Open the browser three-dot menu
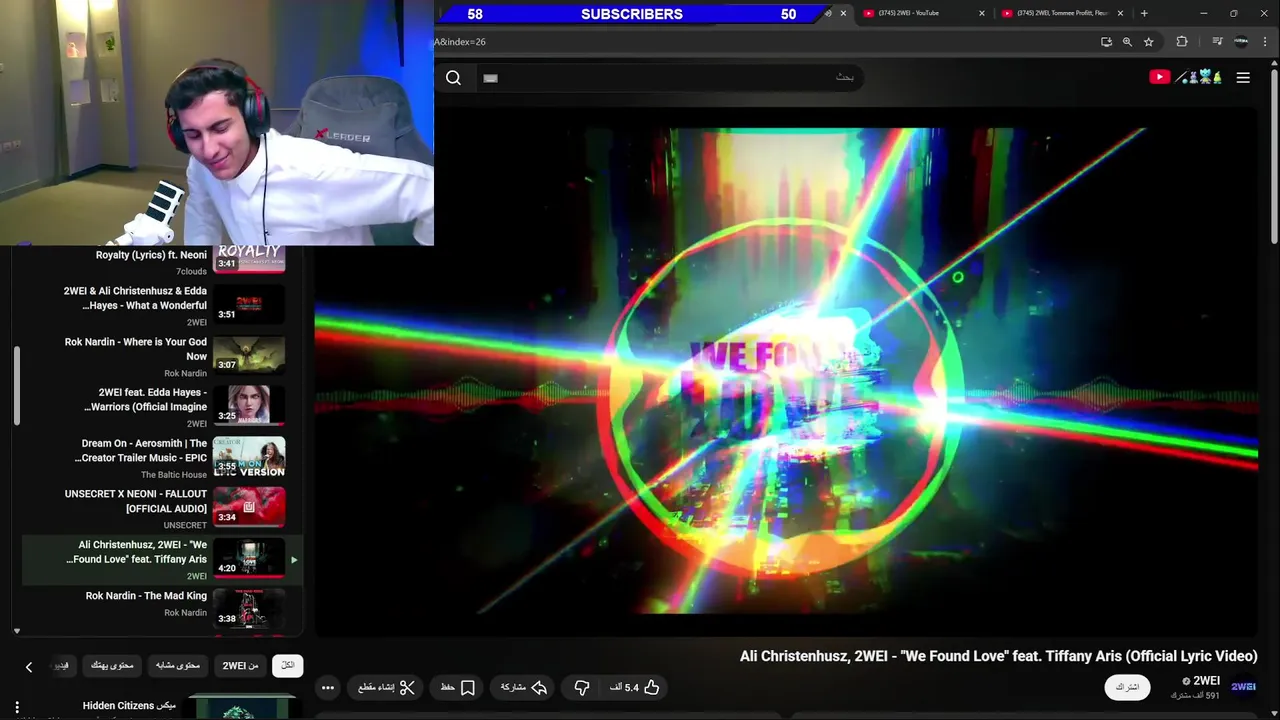1280x720 pixels. click(x=1265, y=42)
